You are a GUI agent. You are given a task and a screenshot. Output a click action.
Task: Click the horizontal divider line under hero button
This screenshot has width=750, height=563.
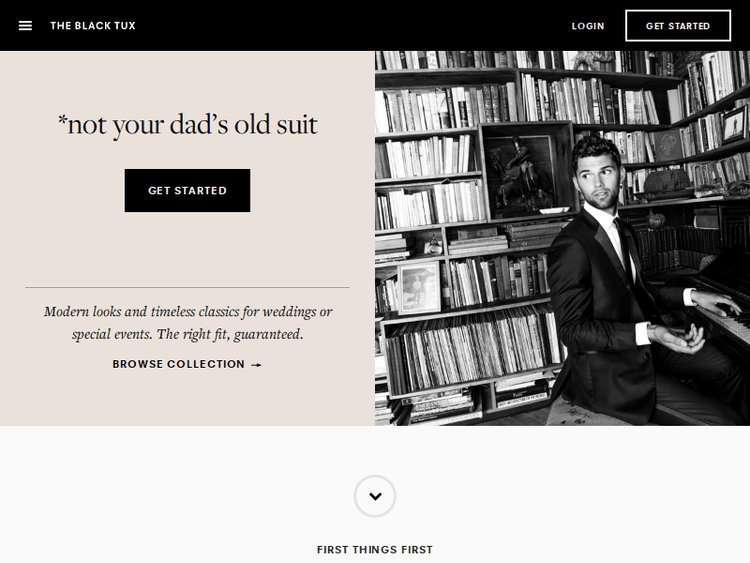[x=188, y=288]
